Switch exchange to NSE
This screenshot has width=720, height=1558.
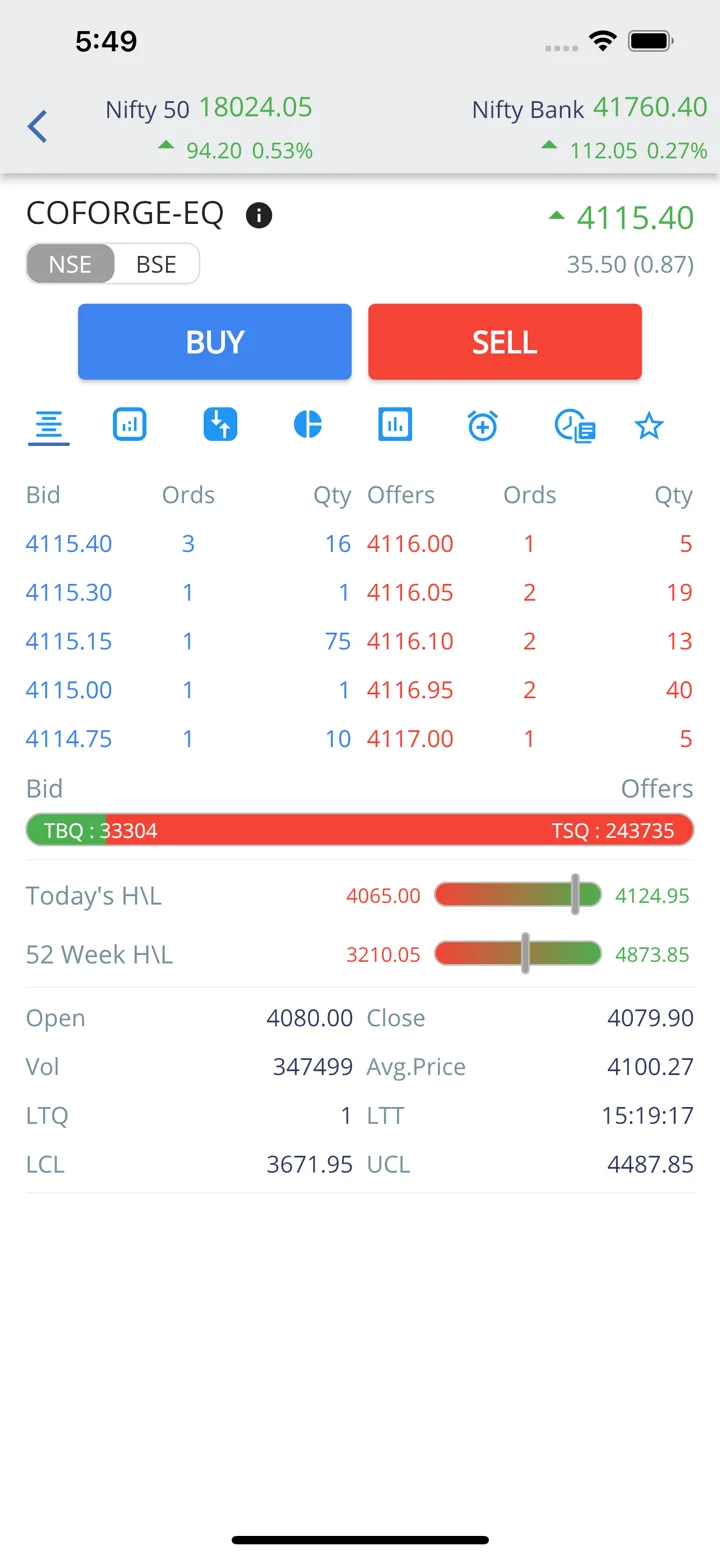[70, 264]
